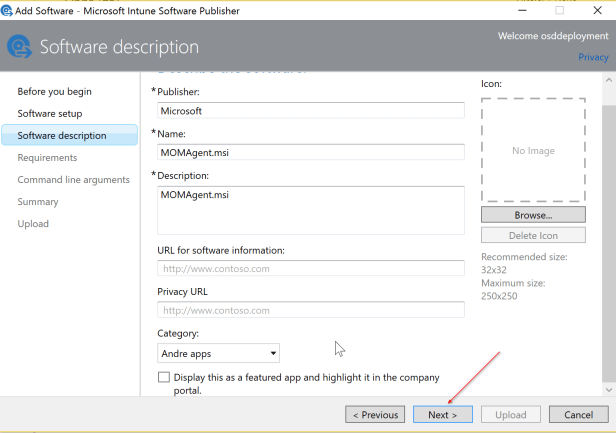Open the Upload step in sidebar
The height and width of the screenshot is (433, 616).
point(33,224)
